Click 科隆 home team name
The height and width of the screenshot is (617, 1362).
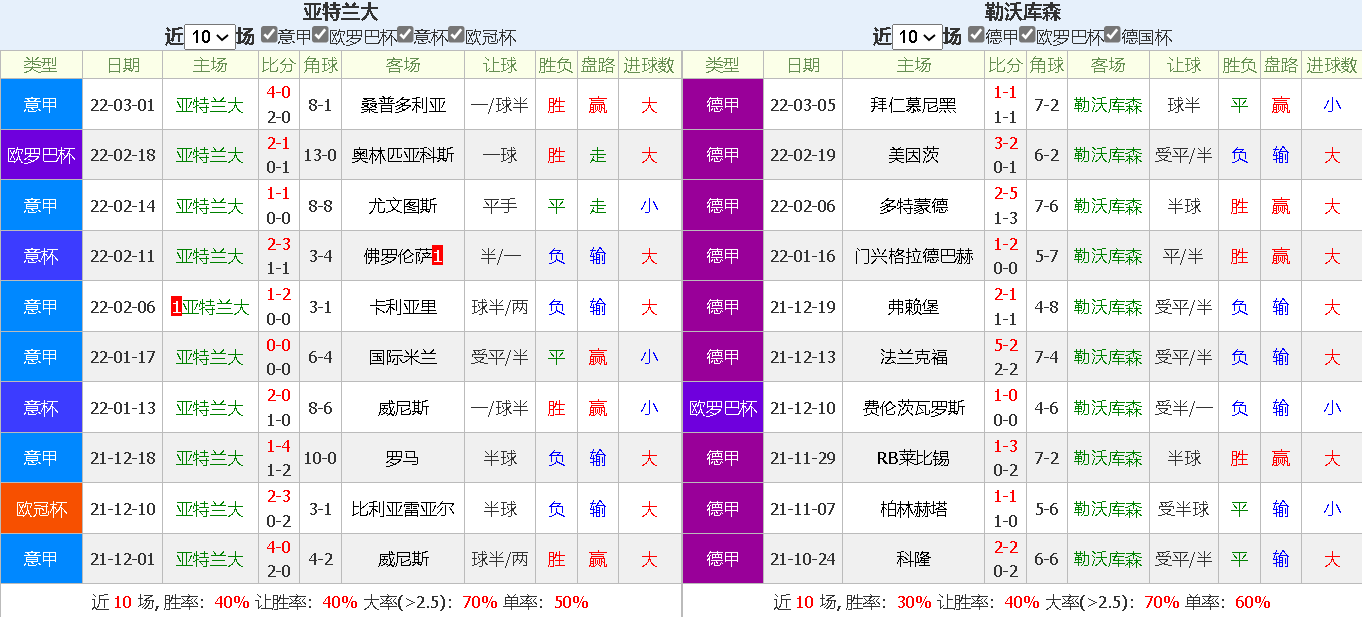pyautogui.click(x=914, y=559)
